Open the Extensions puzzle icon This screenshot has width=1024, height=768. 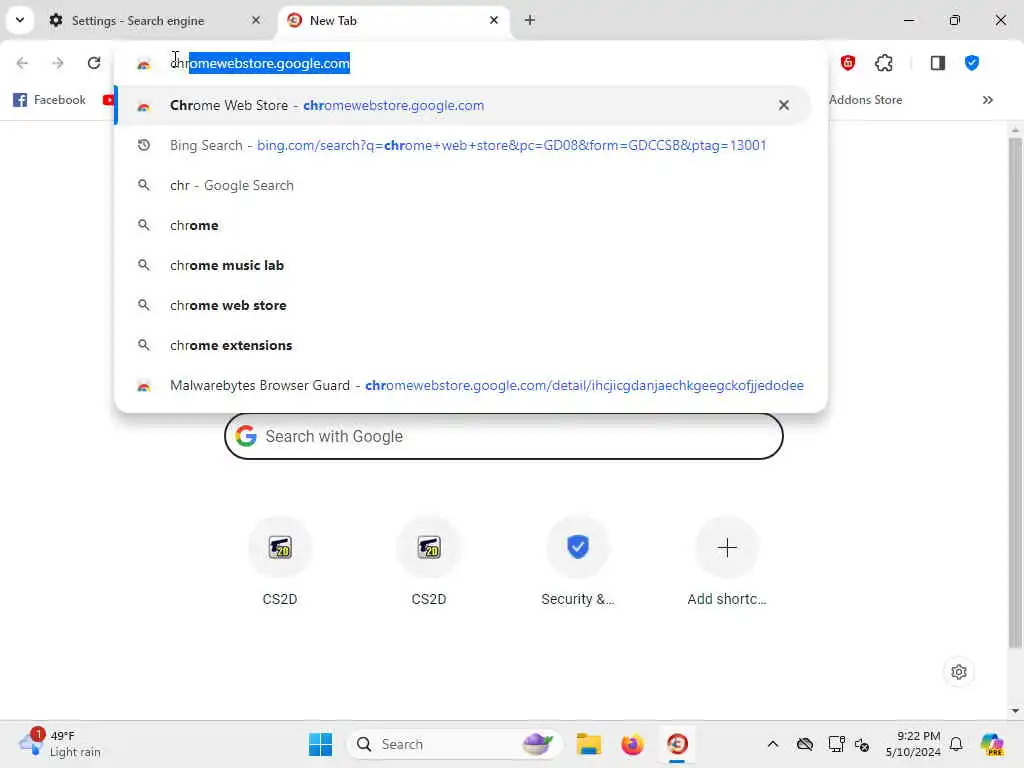tap(884, 63)
